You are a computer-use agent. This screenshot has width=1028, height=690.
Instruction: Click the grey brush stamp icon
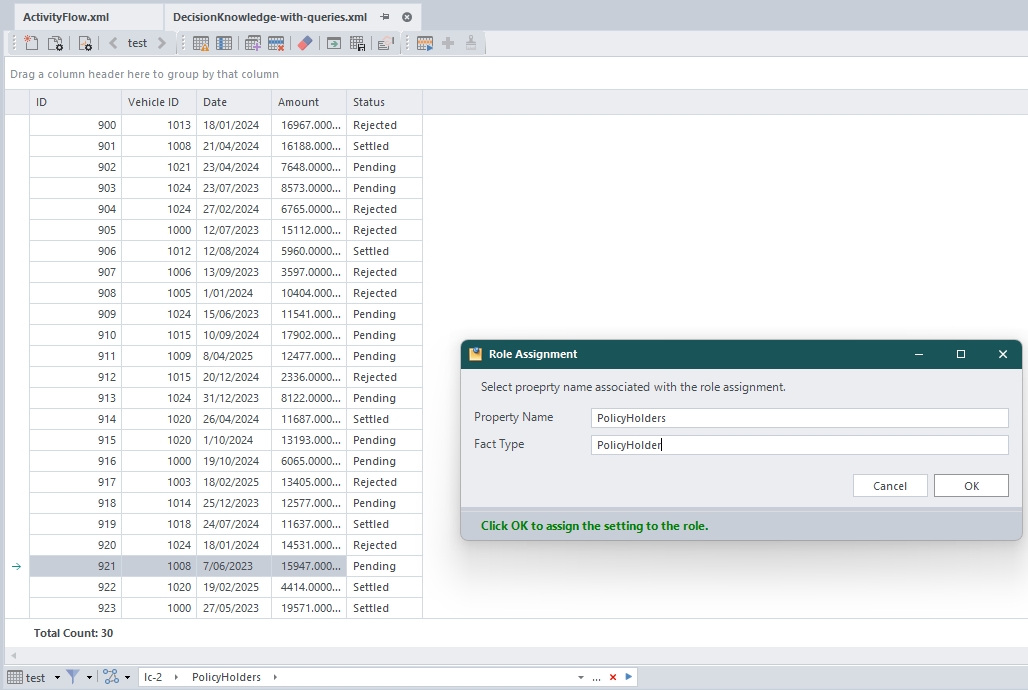click(471, 43)
